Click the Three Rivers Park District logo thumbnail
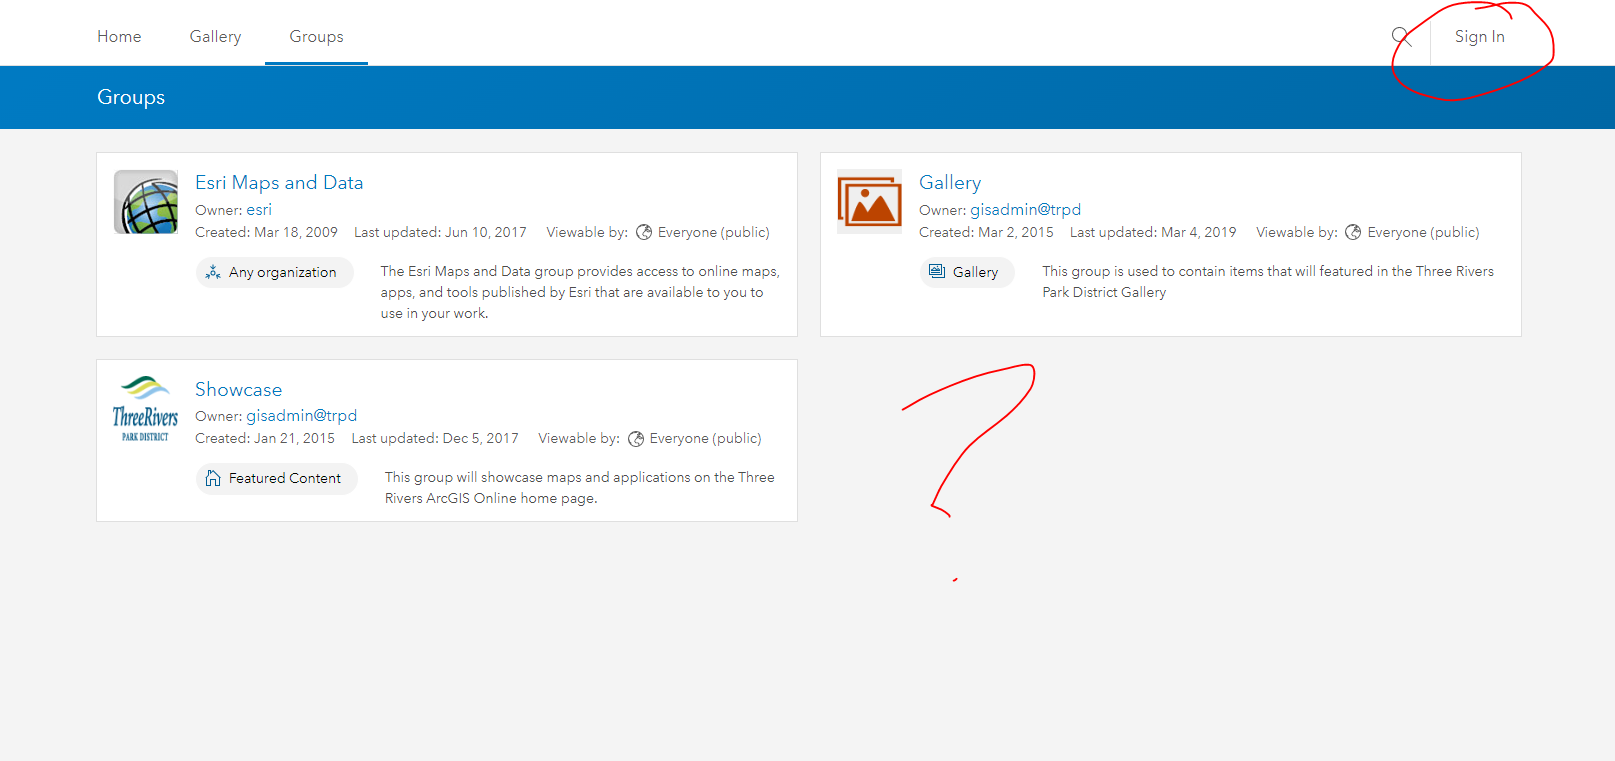 point(146,409)
